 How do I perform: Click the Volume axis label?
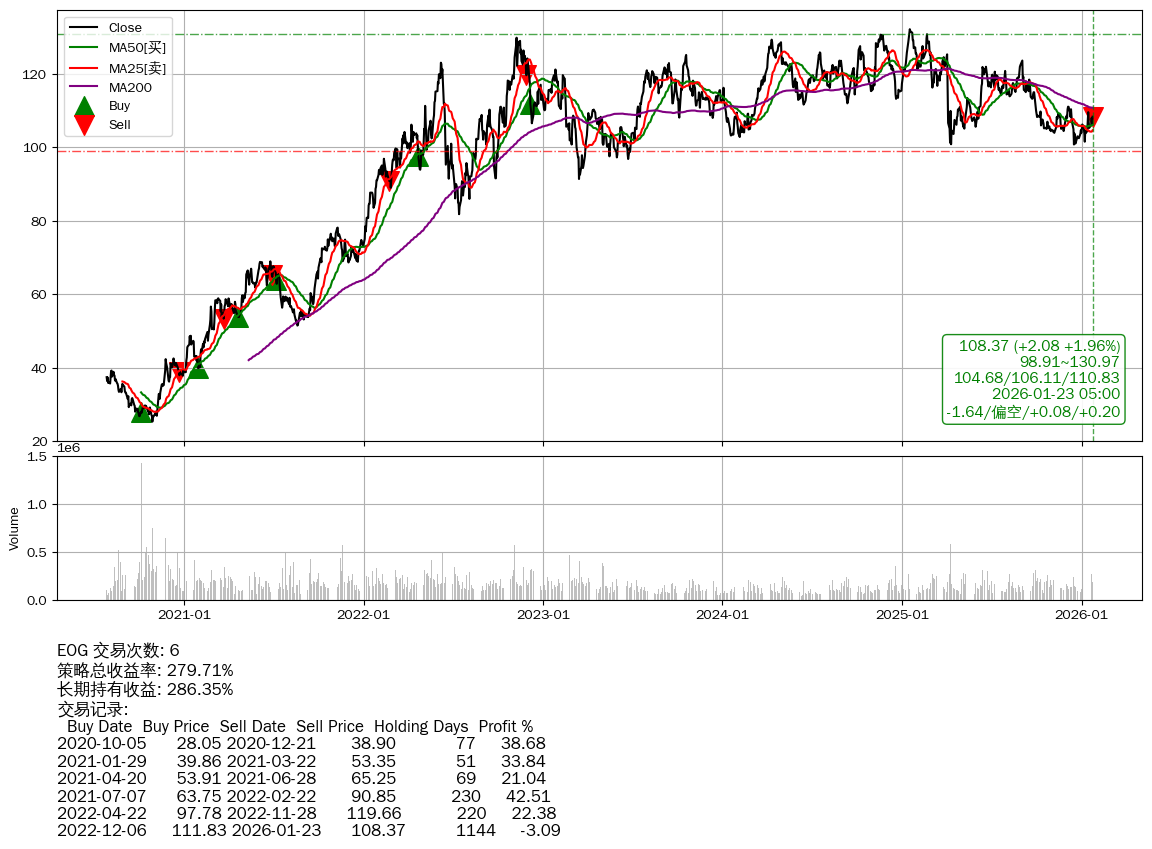point(14,528)
